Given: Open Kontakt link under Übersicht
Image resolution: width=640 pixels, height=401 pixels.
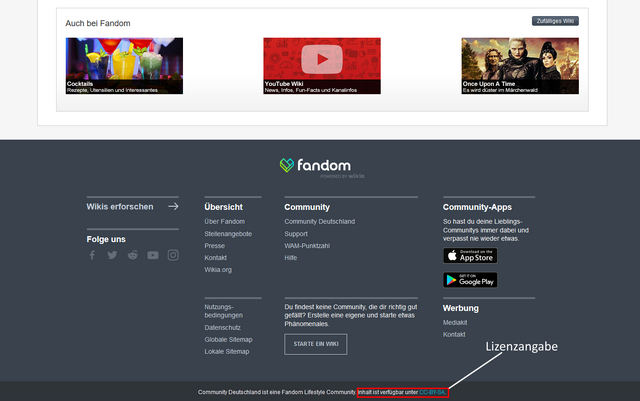Looking at the screenshot, I should pos(216,258).
